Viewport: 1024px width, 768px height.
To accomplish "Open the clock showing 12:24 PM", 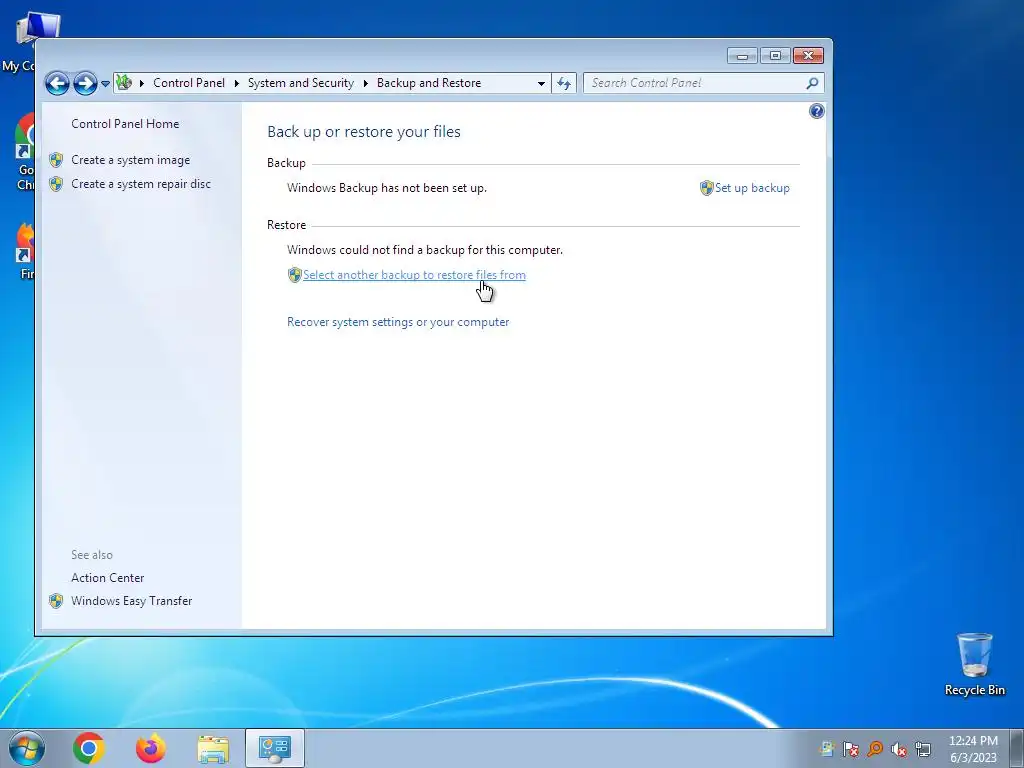I will [973, 749].
